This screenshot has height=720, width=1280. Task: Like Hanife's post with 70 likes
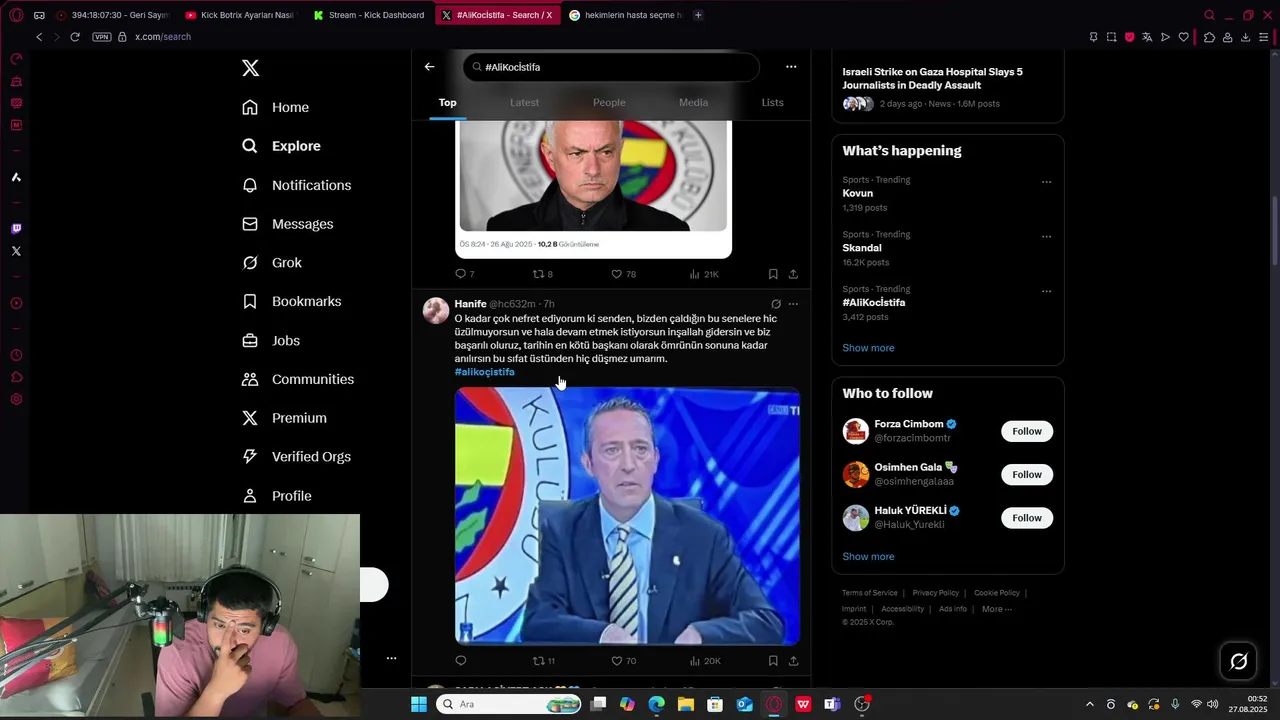tap(623, 661)
